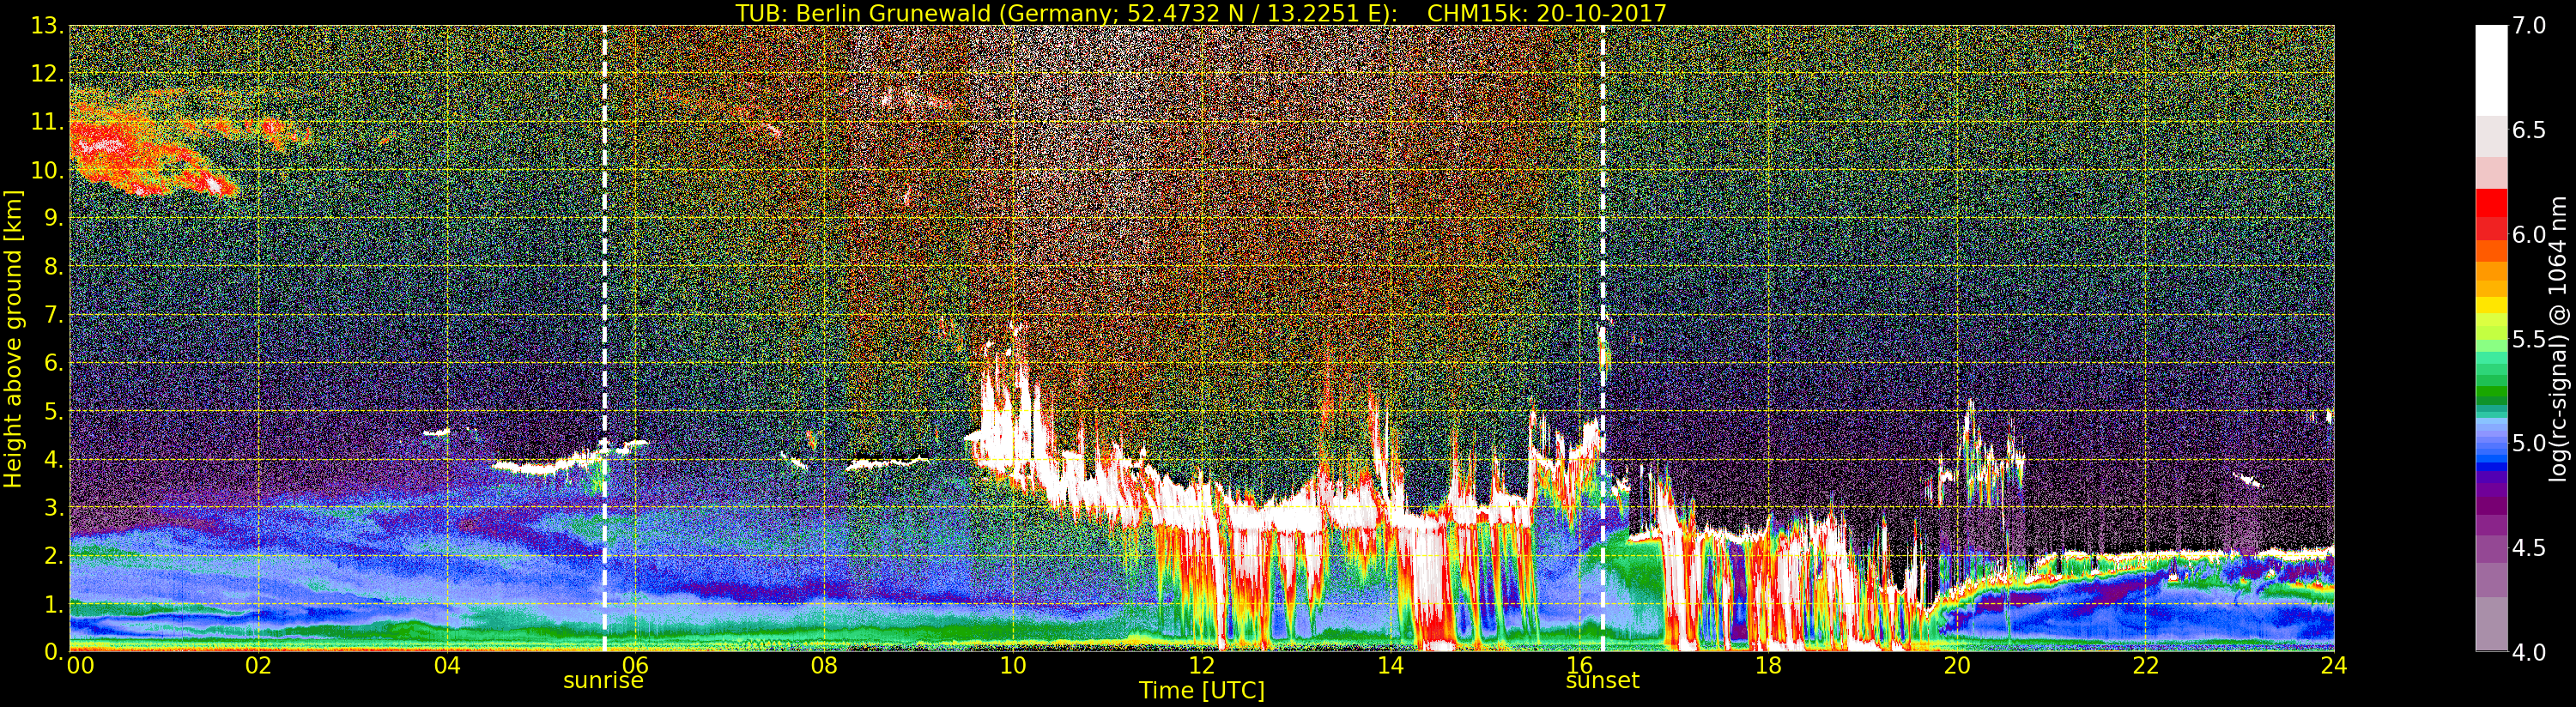The width and height of the screenshot is (2576, 707).
Task: Click height-axis tick "10."
Action: pyautogui.click(x=46, y=170)
